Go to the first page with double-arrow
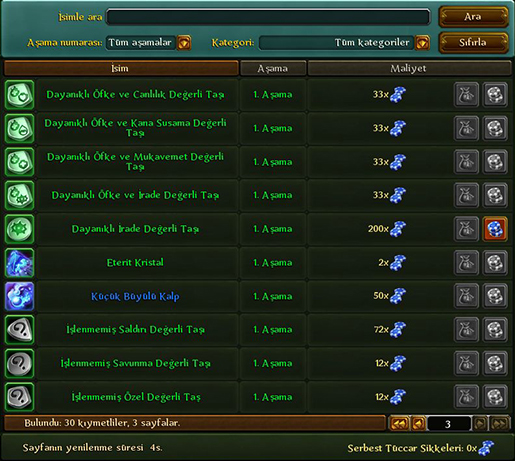This screenshot has width=515, height=461. [x=399, y=424]
